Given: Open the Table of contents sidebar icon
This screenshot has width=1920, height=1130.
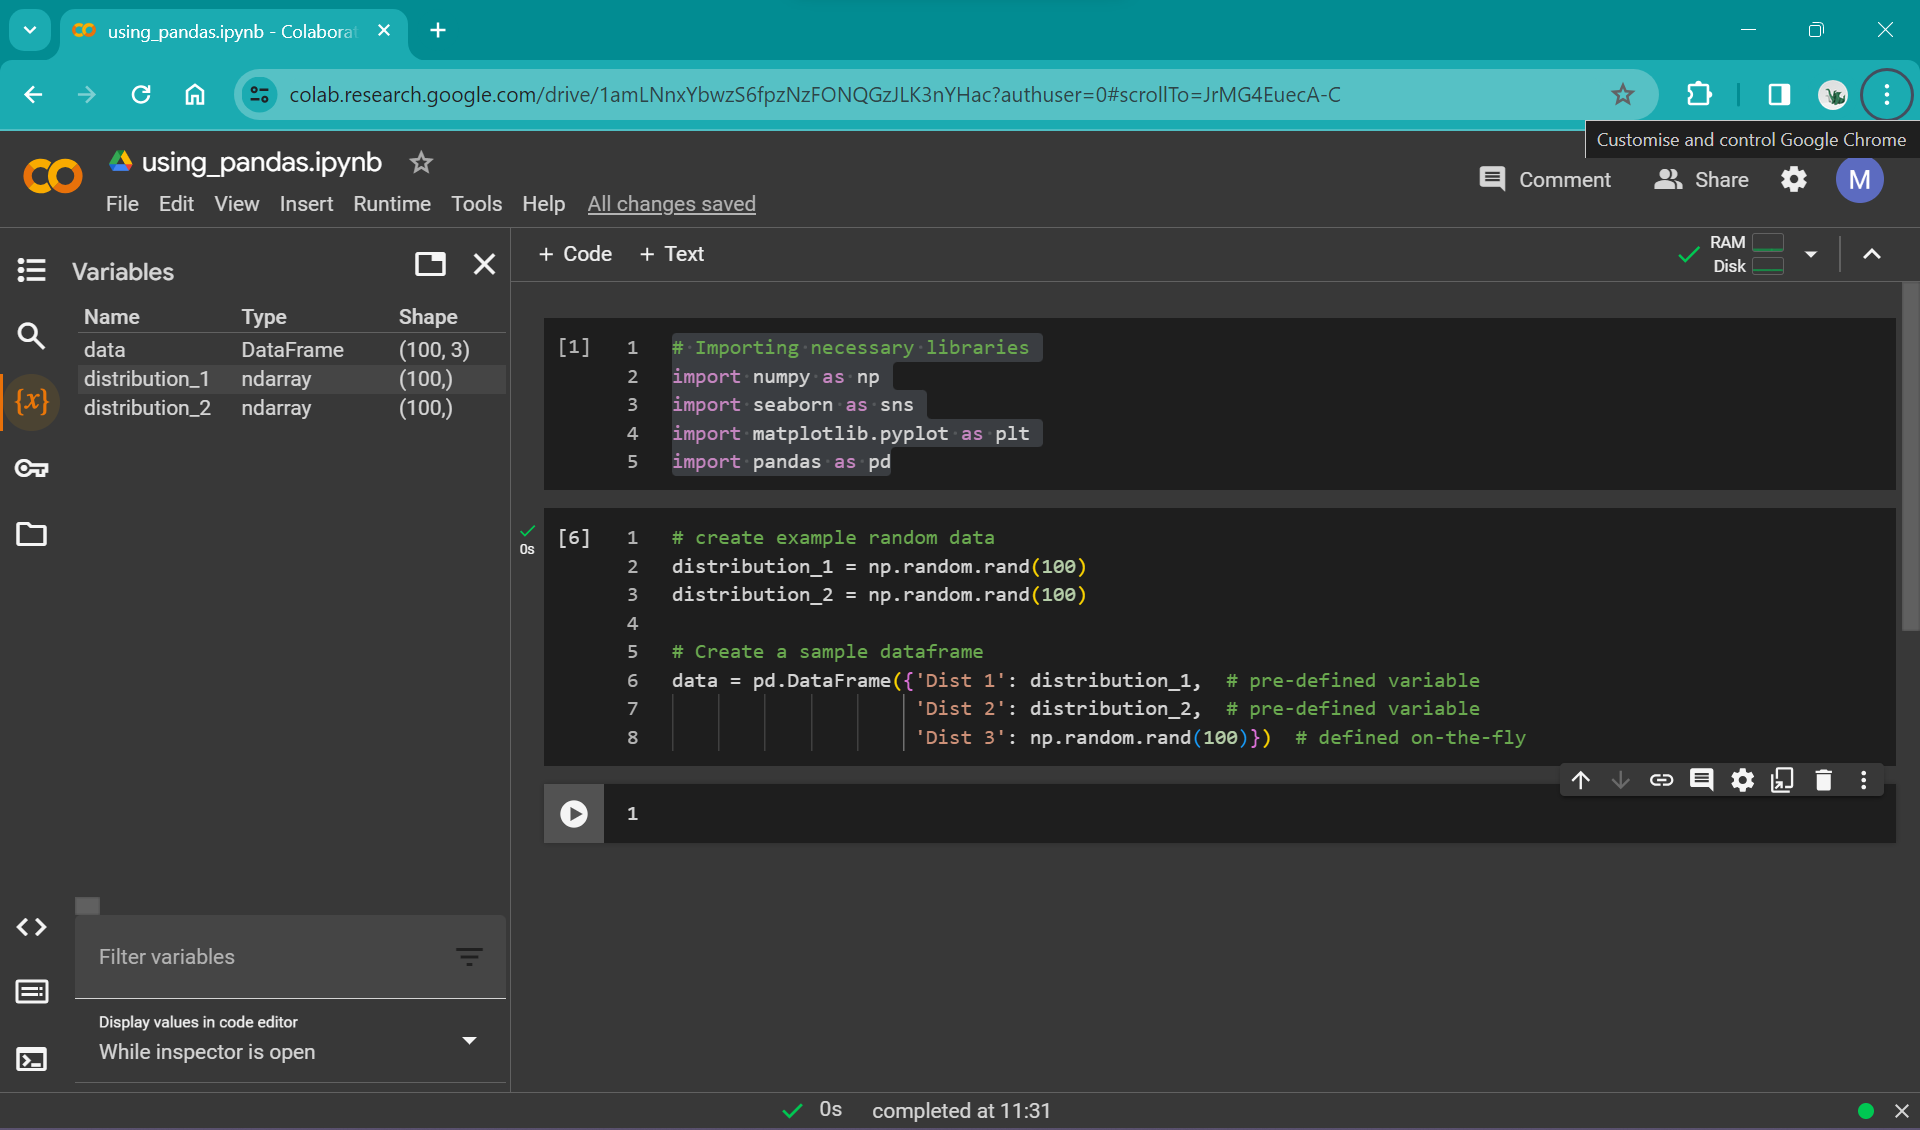Looking at the screenshot, I should click(31, 270).
